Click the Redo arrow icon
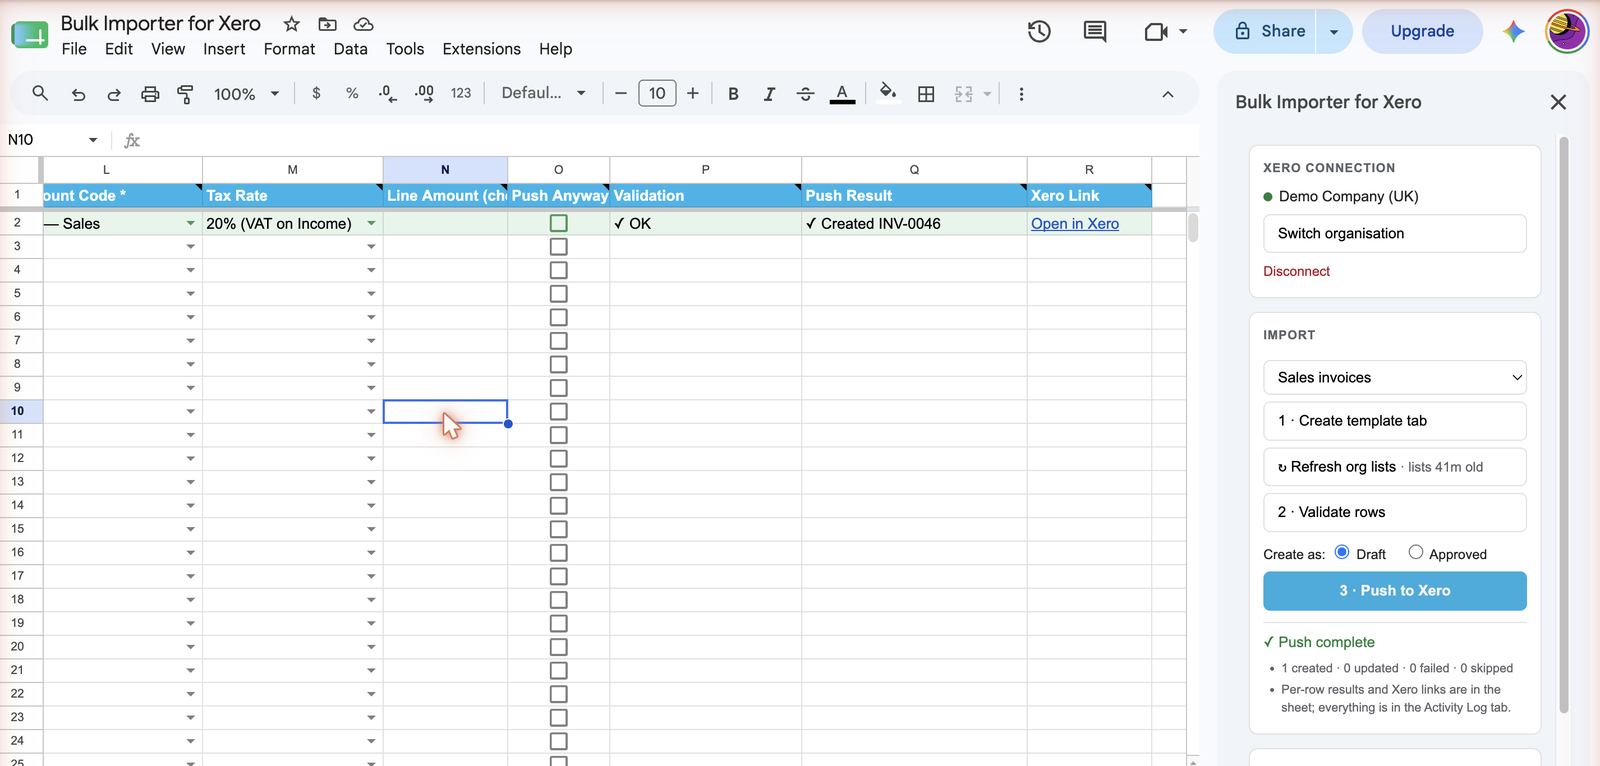This screenshot has height=766, width=1600. [114, 94]
